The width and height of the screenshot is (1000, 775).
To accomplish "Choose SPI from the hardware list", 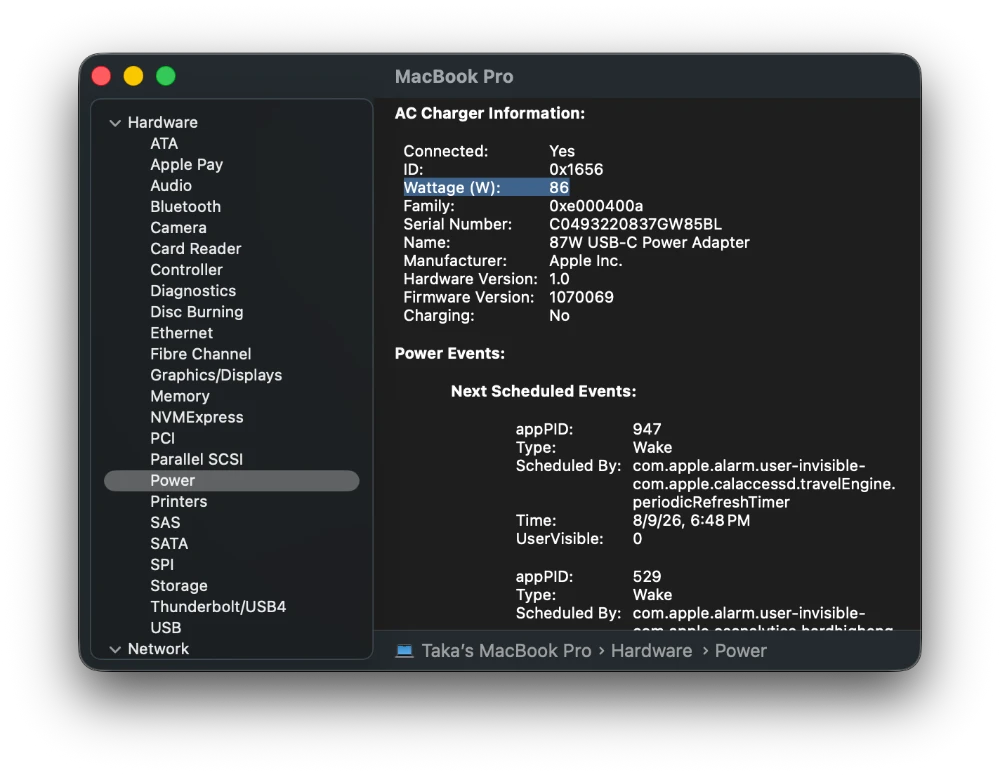I will tap(162, 565).
